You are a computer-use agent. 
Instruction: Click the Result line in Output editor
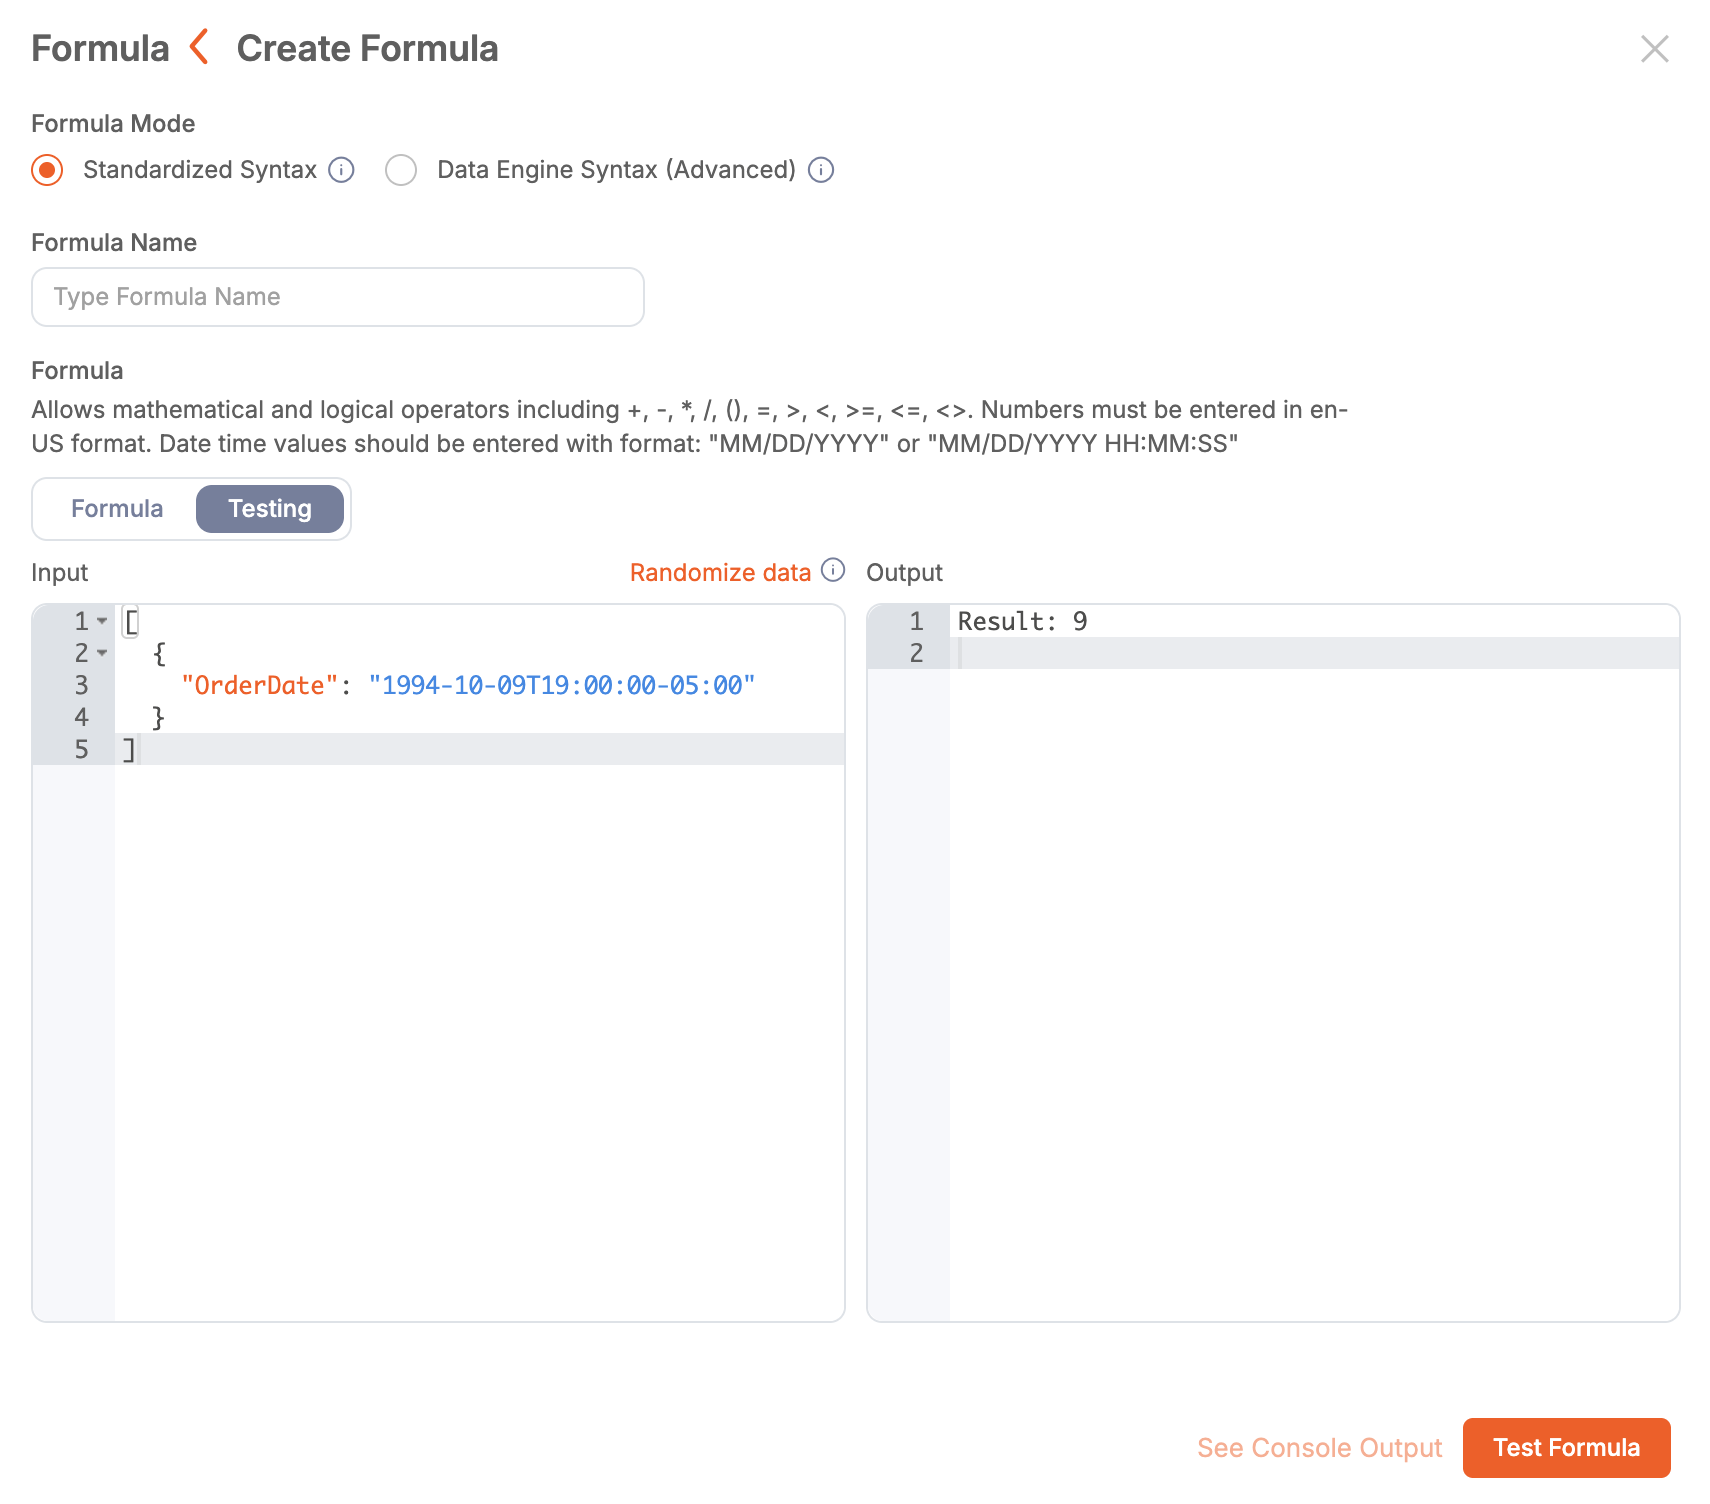[x=1022, y=622]
